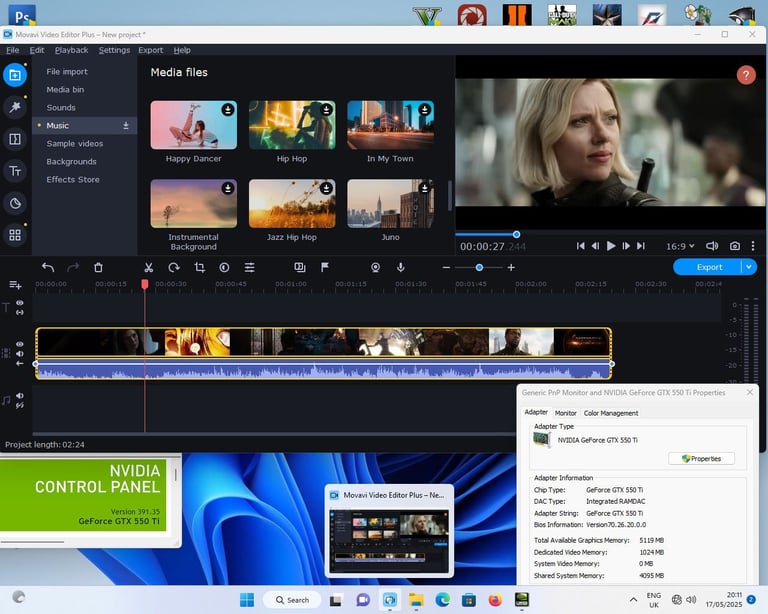Add track with the plus-lines icon
Image resolution: width=768 pixels, height=614 pixels.
tap(15, 285)
